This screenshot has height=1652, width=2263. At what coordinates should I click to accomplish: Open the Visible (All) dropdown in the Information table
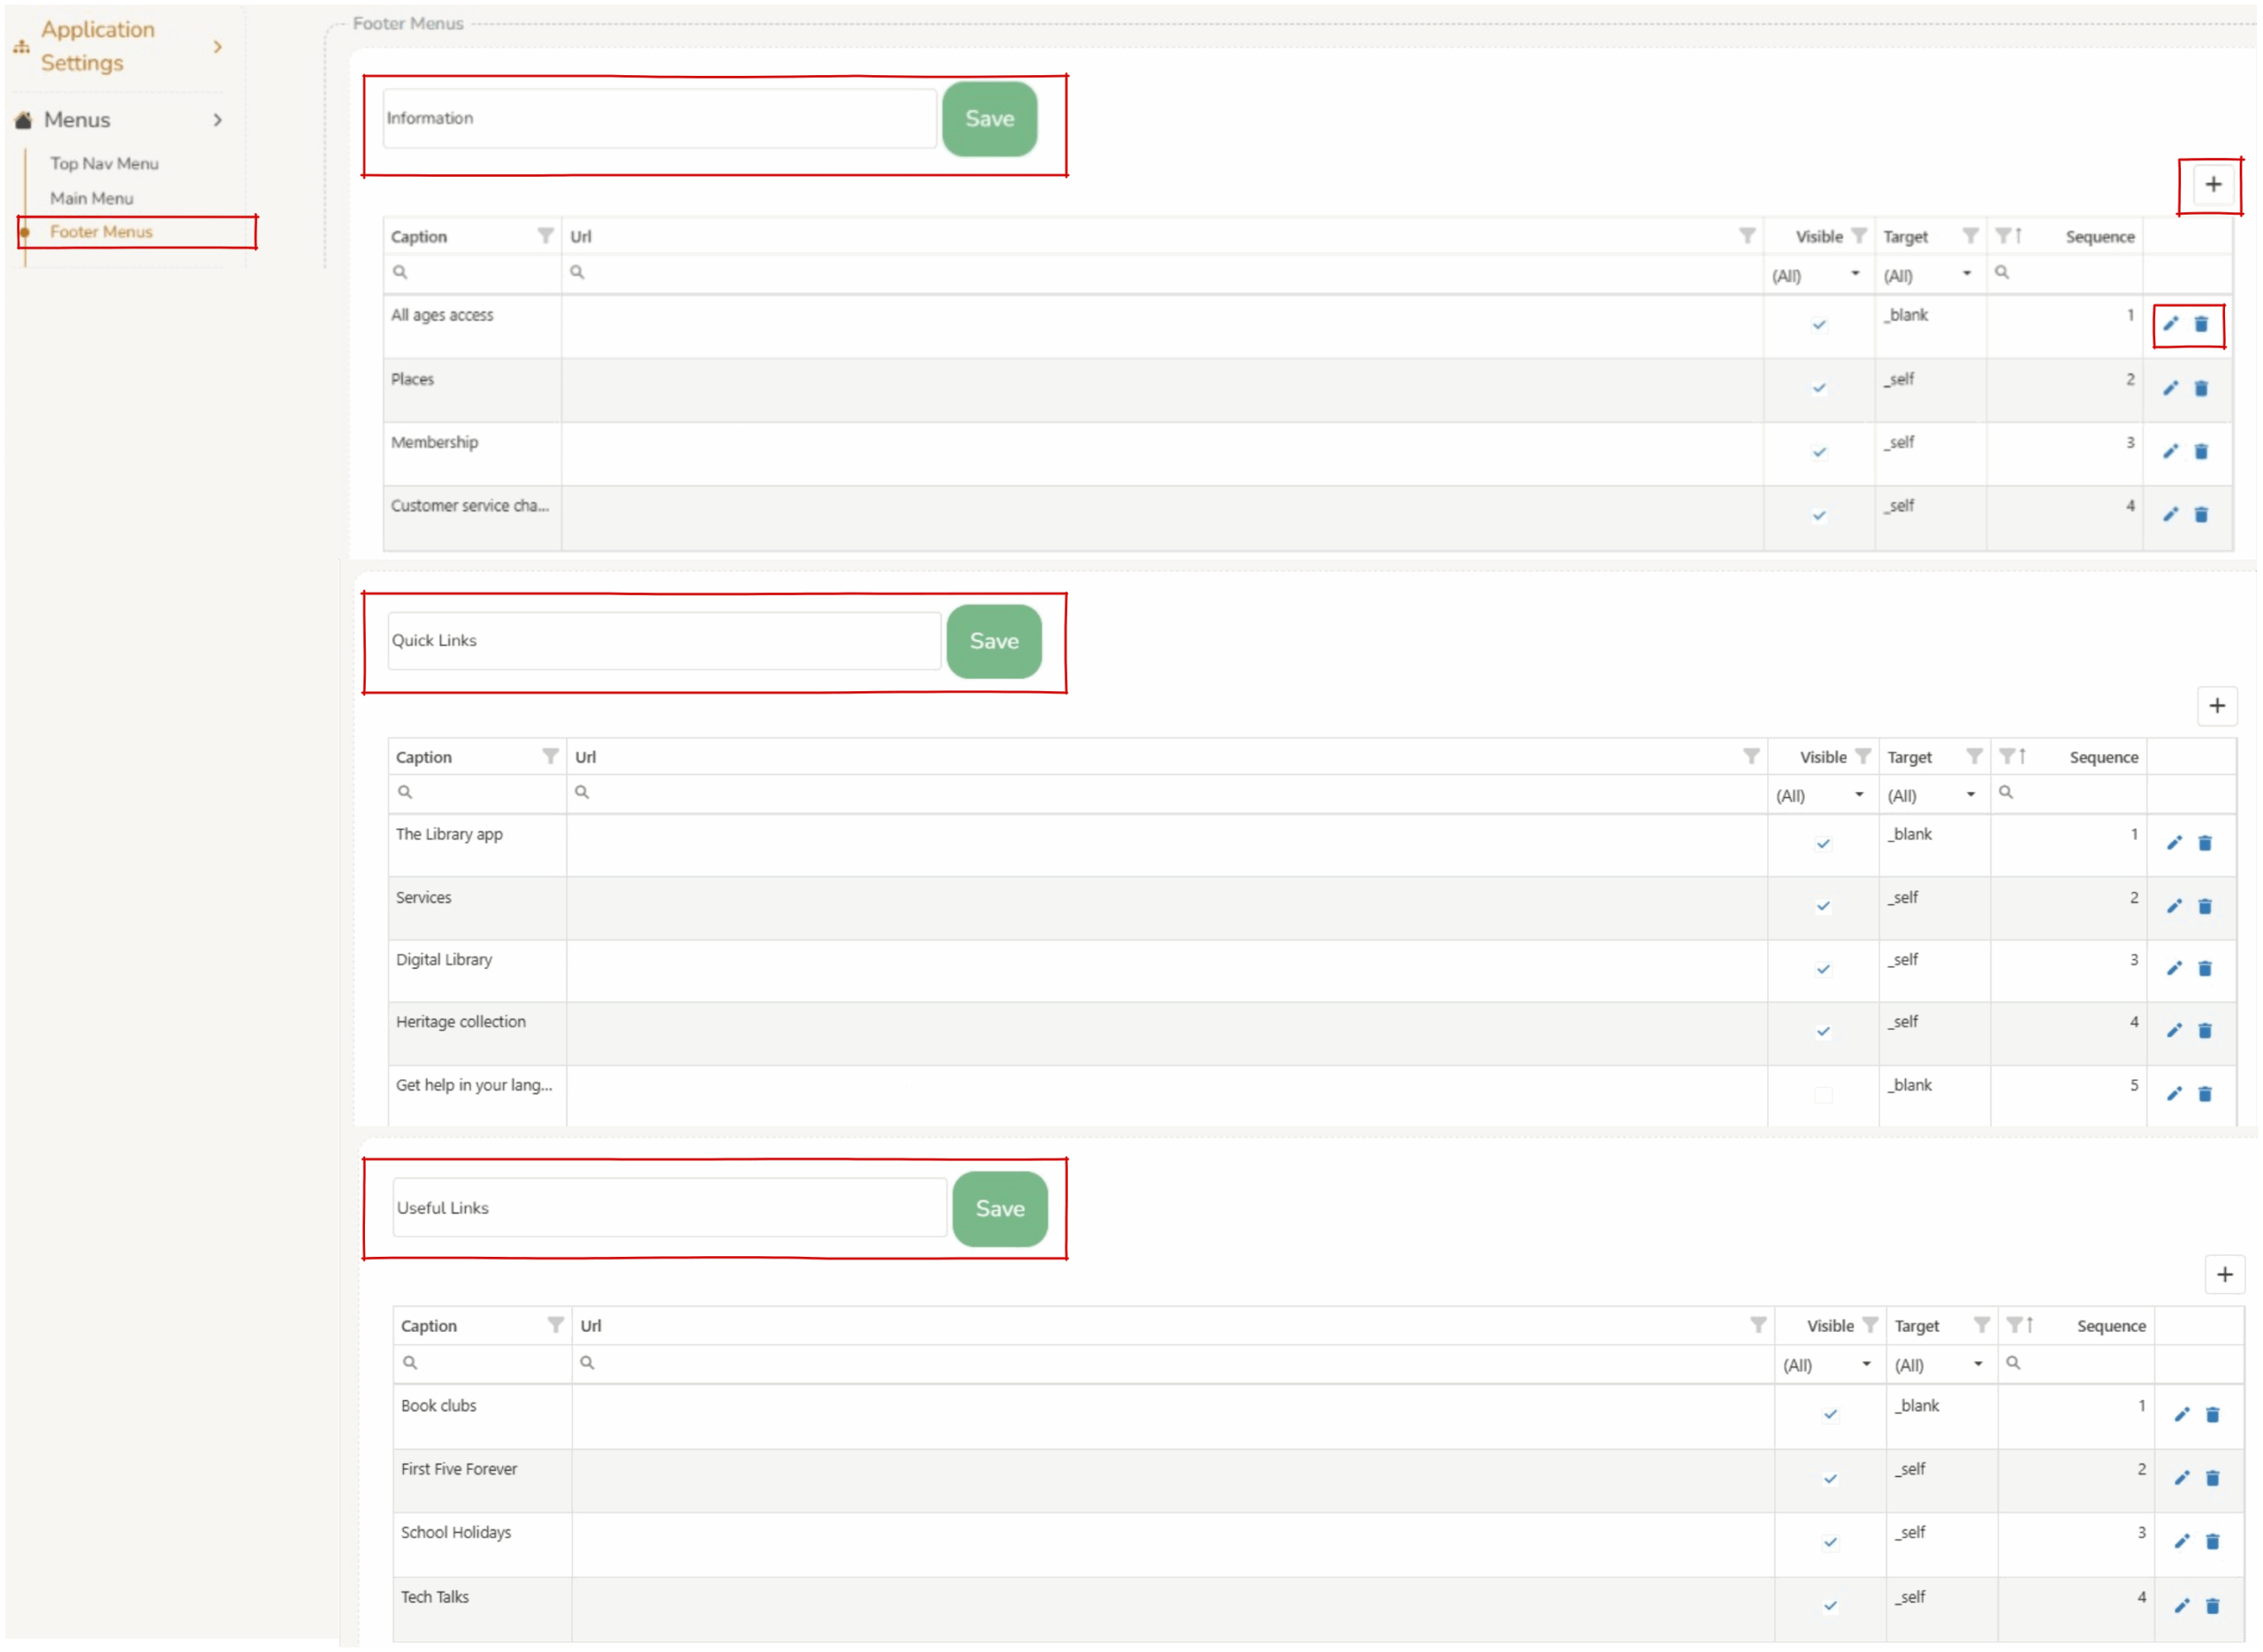(1815, 275)
